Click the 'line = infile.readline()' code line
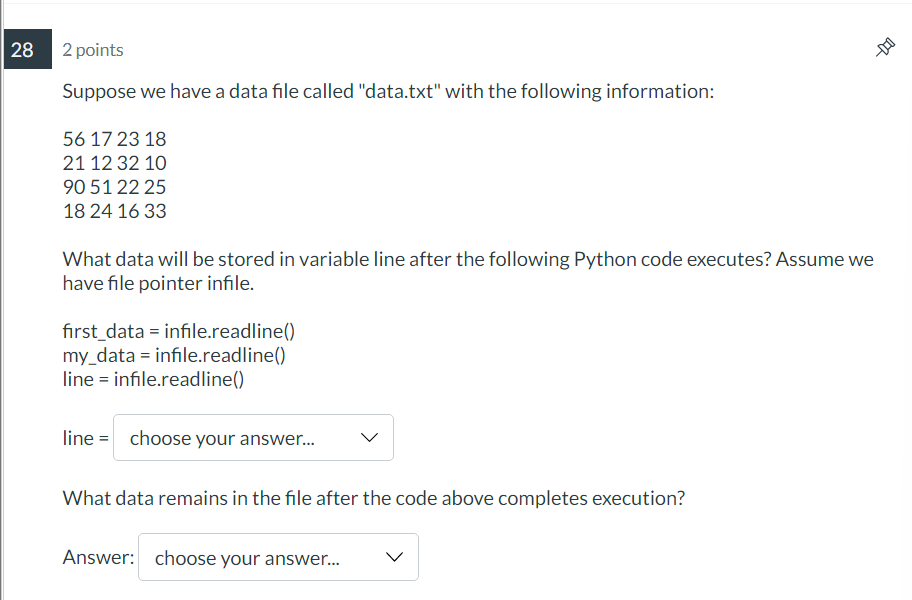912x600 pixels. click(154, 379)
